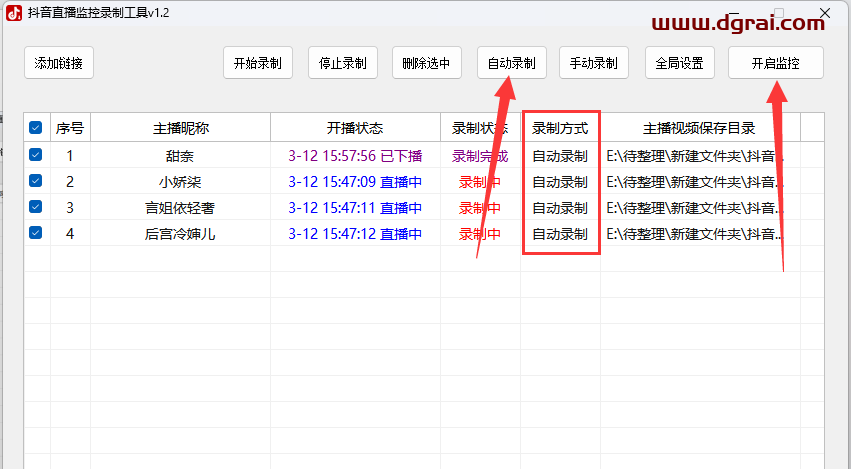Image resolution: width=851 pixels, height=469 pixels.
Task: Click 自动录制 cell in 小娇柒 row
Action: [x=560, y=182]
